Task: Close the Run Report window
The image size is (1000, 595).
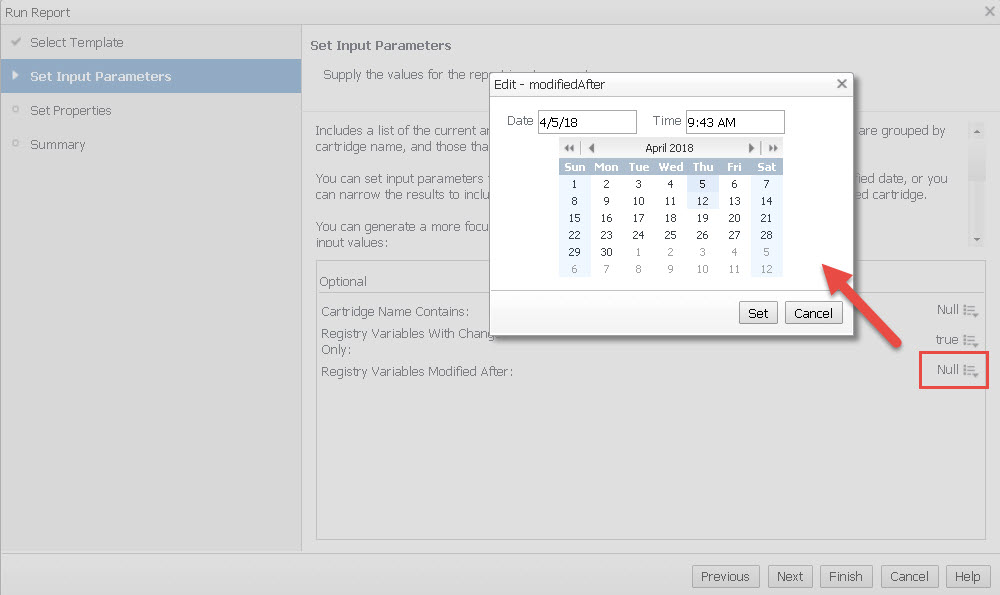Action: pyautogui.click(x=989, y=12)
